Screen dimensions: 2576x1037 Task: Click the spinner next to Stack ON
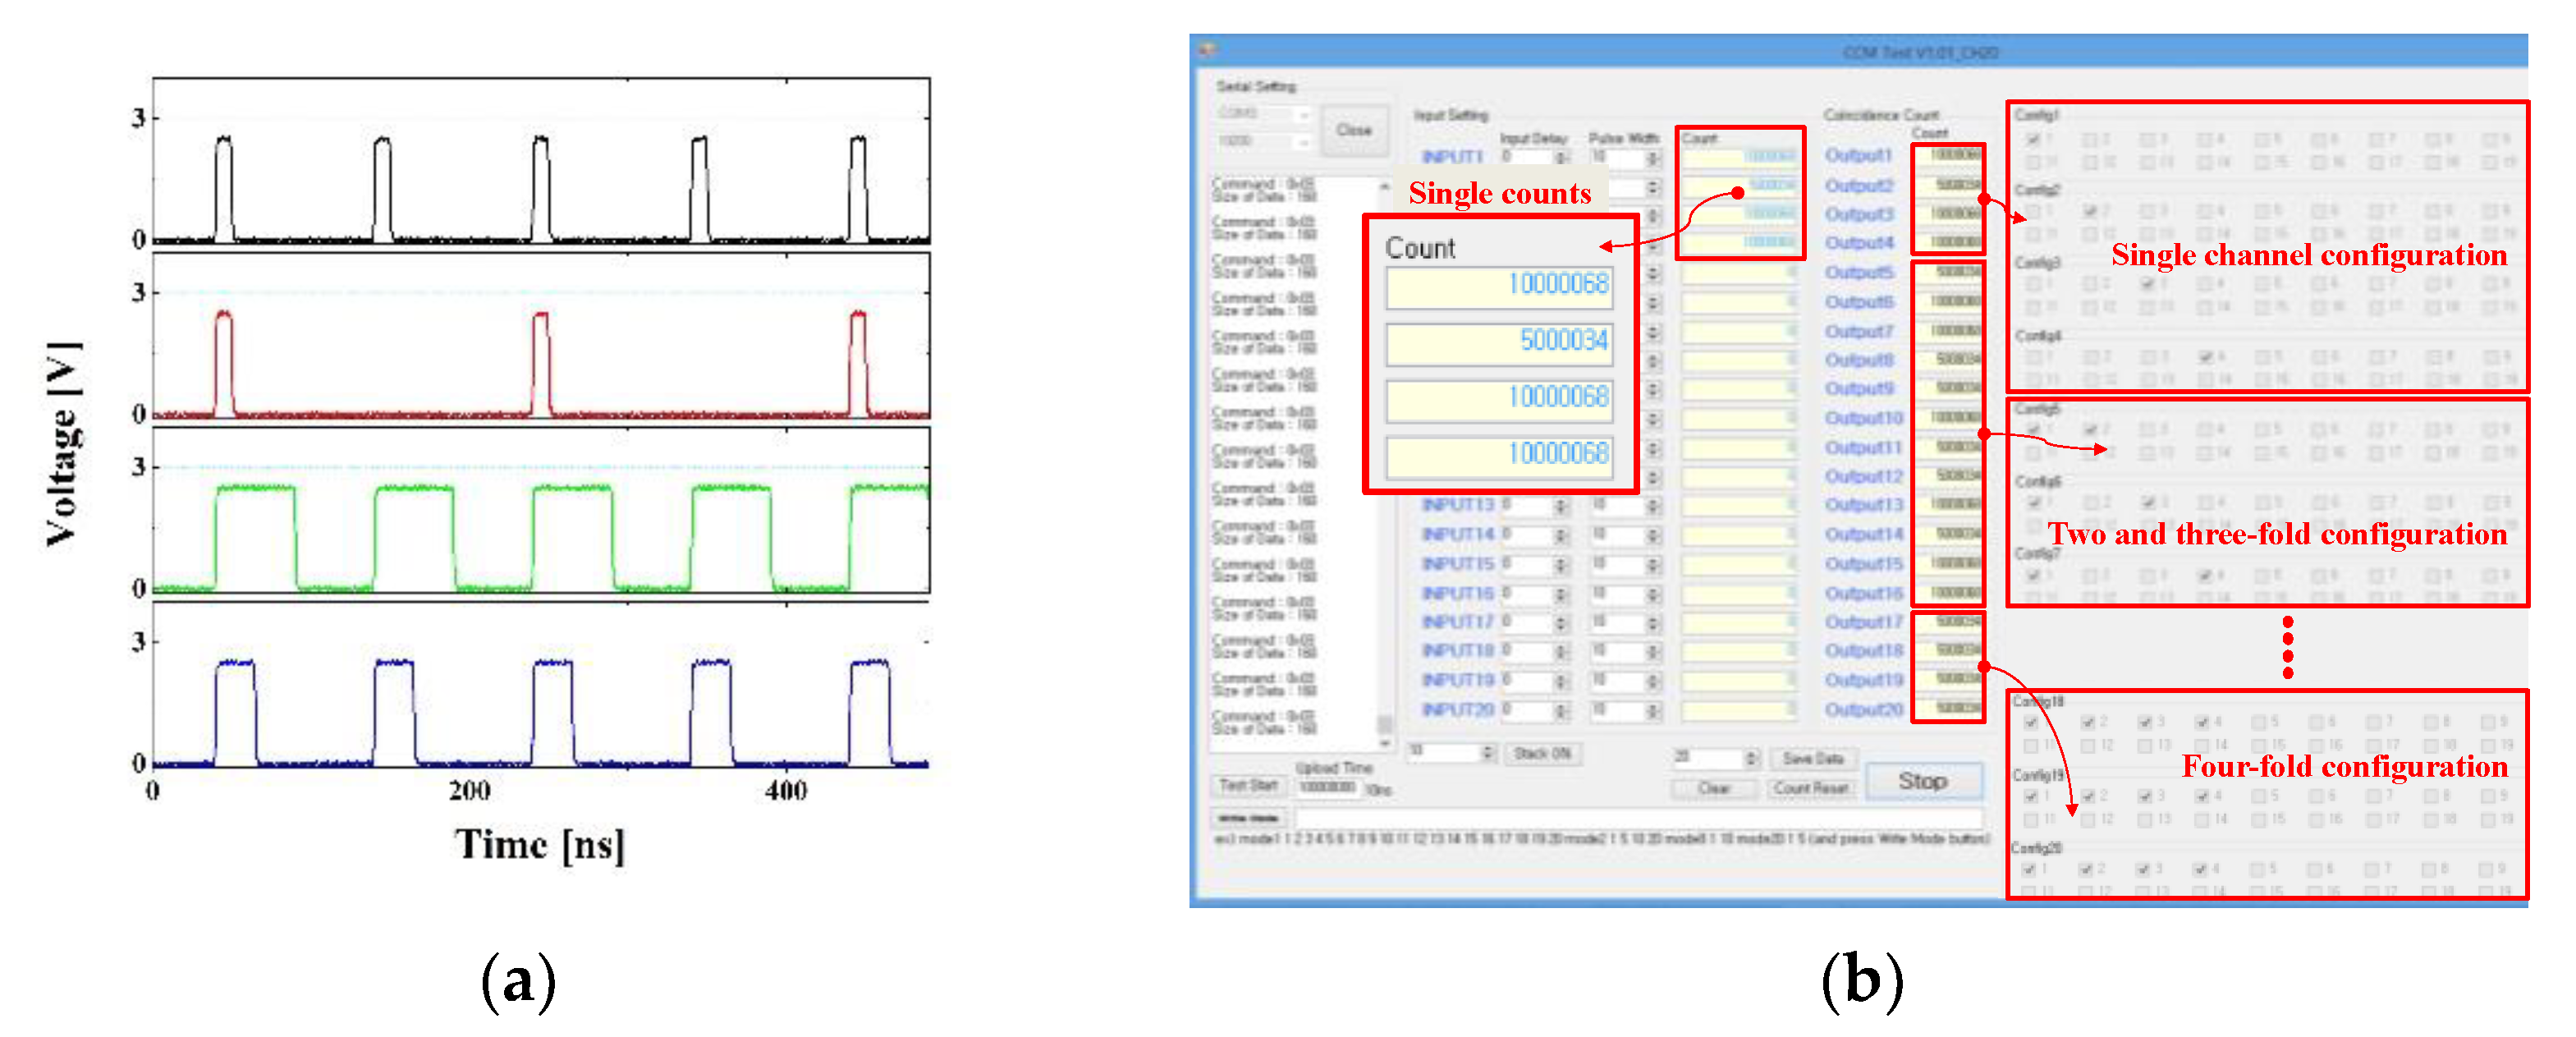1487,753
